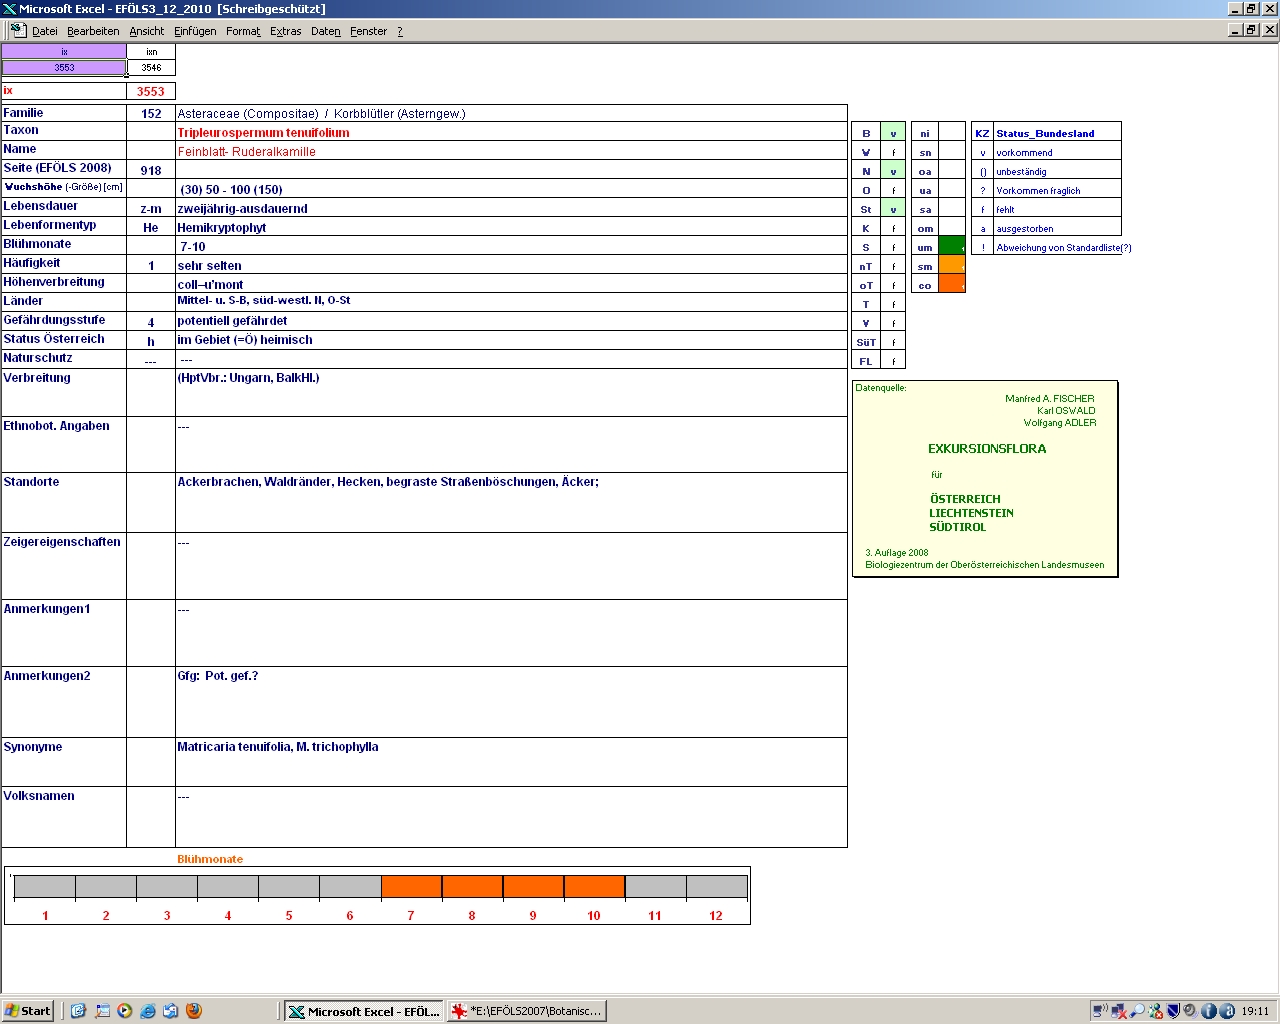Launch Firefox from the quick launch bar
1280x1024 pixels.
[x=194, y=1011]
